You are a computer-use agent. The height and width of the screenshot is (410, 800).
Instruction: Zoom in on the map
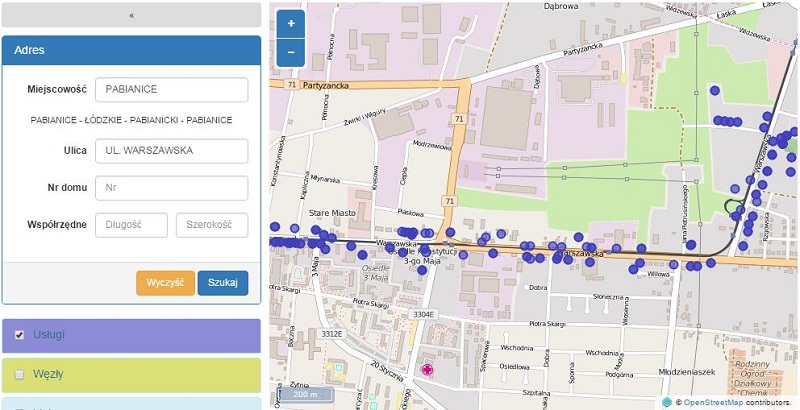[291, 24]
